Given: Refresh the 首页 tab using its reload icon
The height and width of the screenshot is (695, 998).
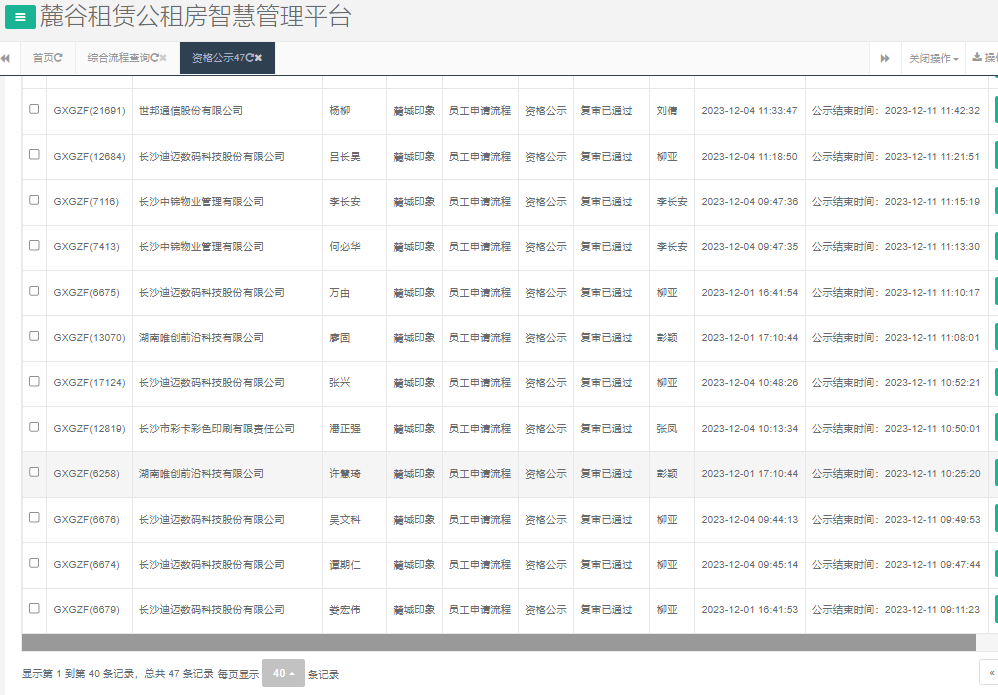Looking at the screenshot, I should coord(59,58).
